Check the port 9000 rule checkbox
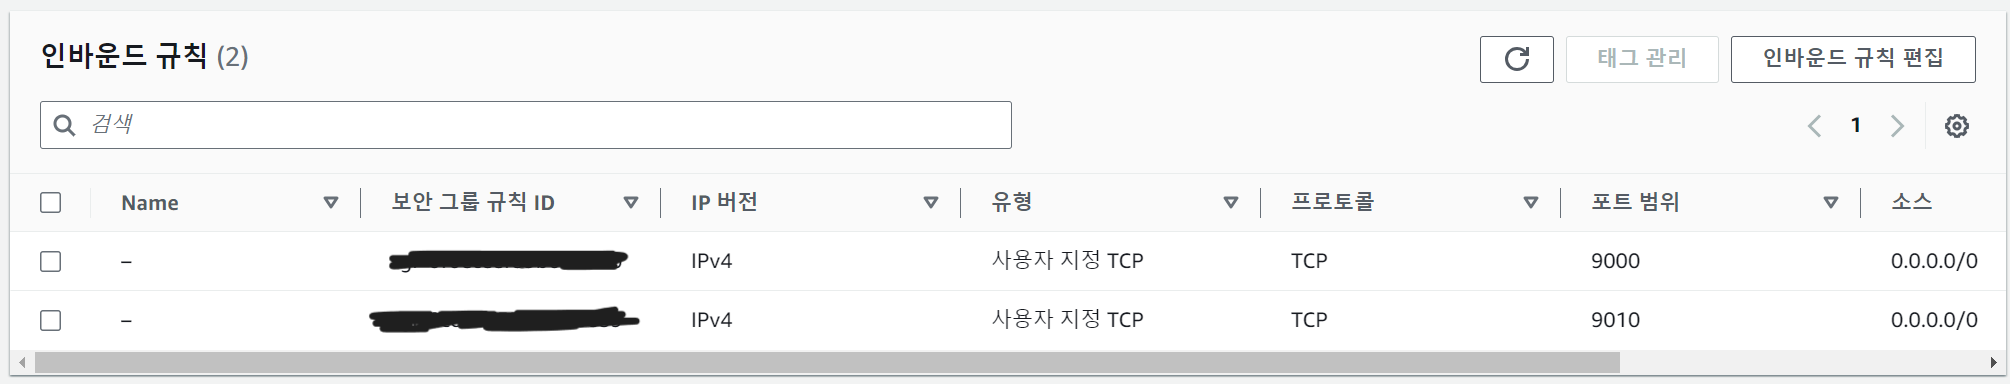Screen dimensions: 2010x384 (x=51, y=262)
